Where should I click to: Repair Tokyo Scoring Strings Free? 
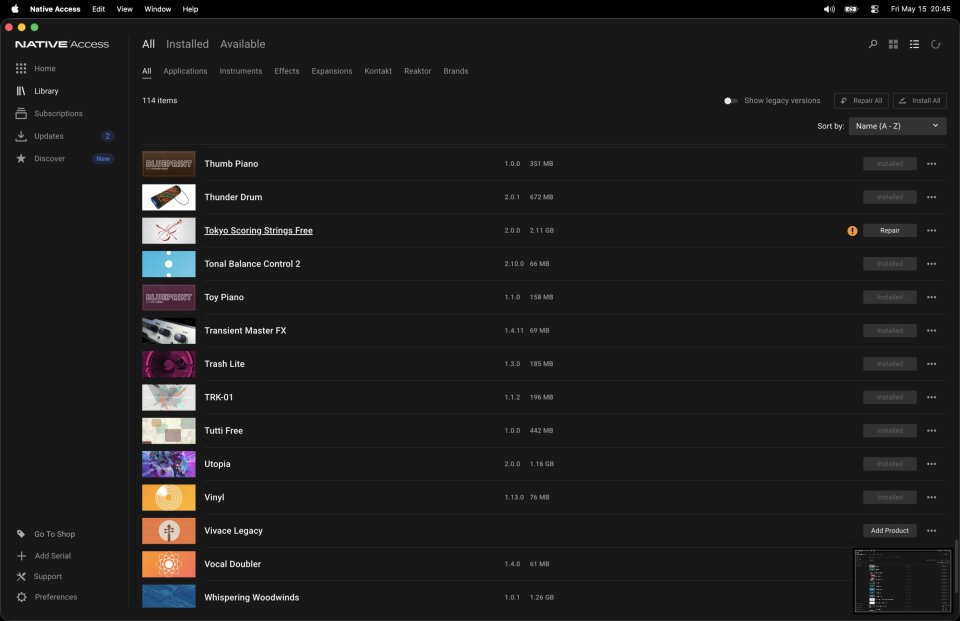(890, 231)
